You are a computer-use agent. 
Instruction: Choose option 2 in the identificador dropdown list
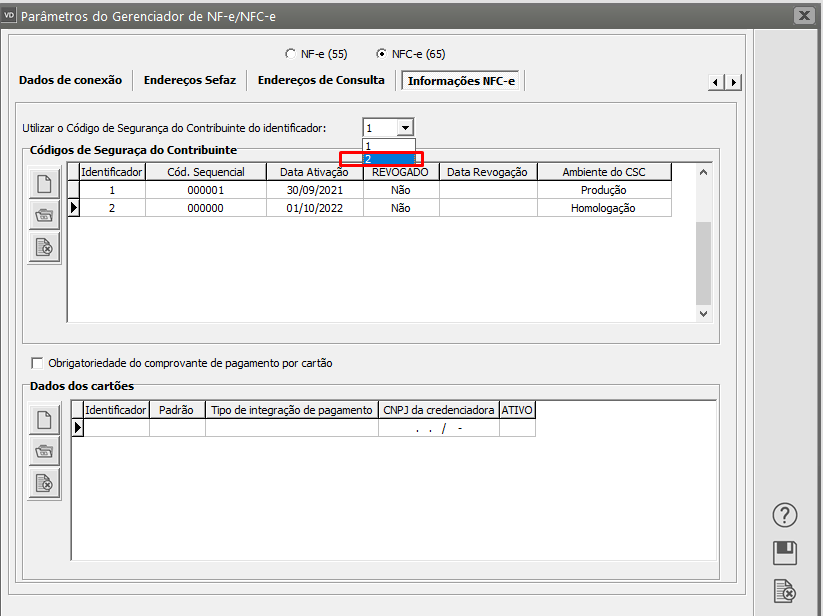[381, 158]
